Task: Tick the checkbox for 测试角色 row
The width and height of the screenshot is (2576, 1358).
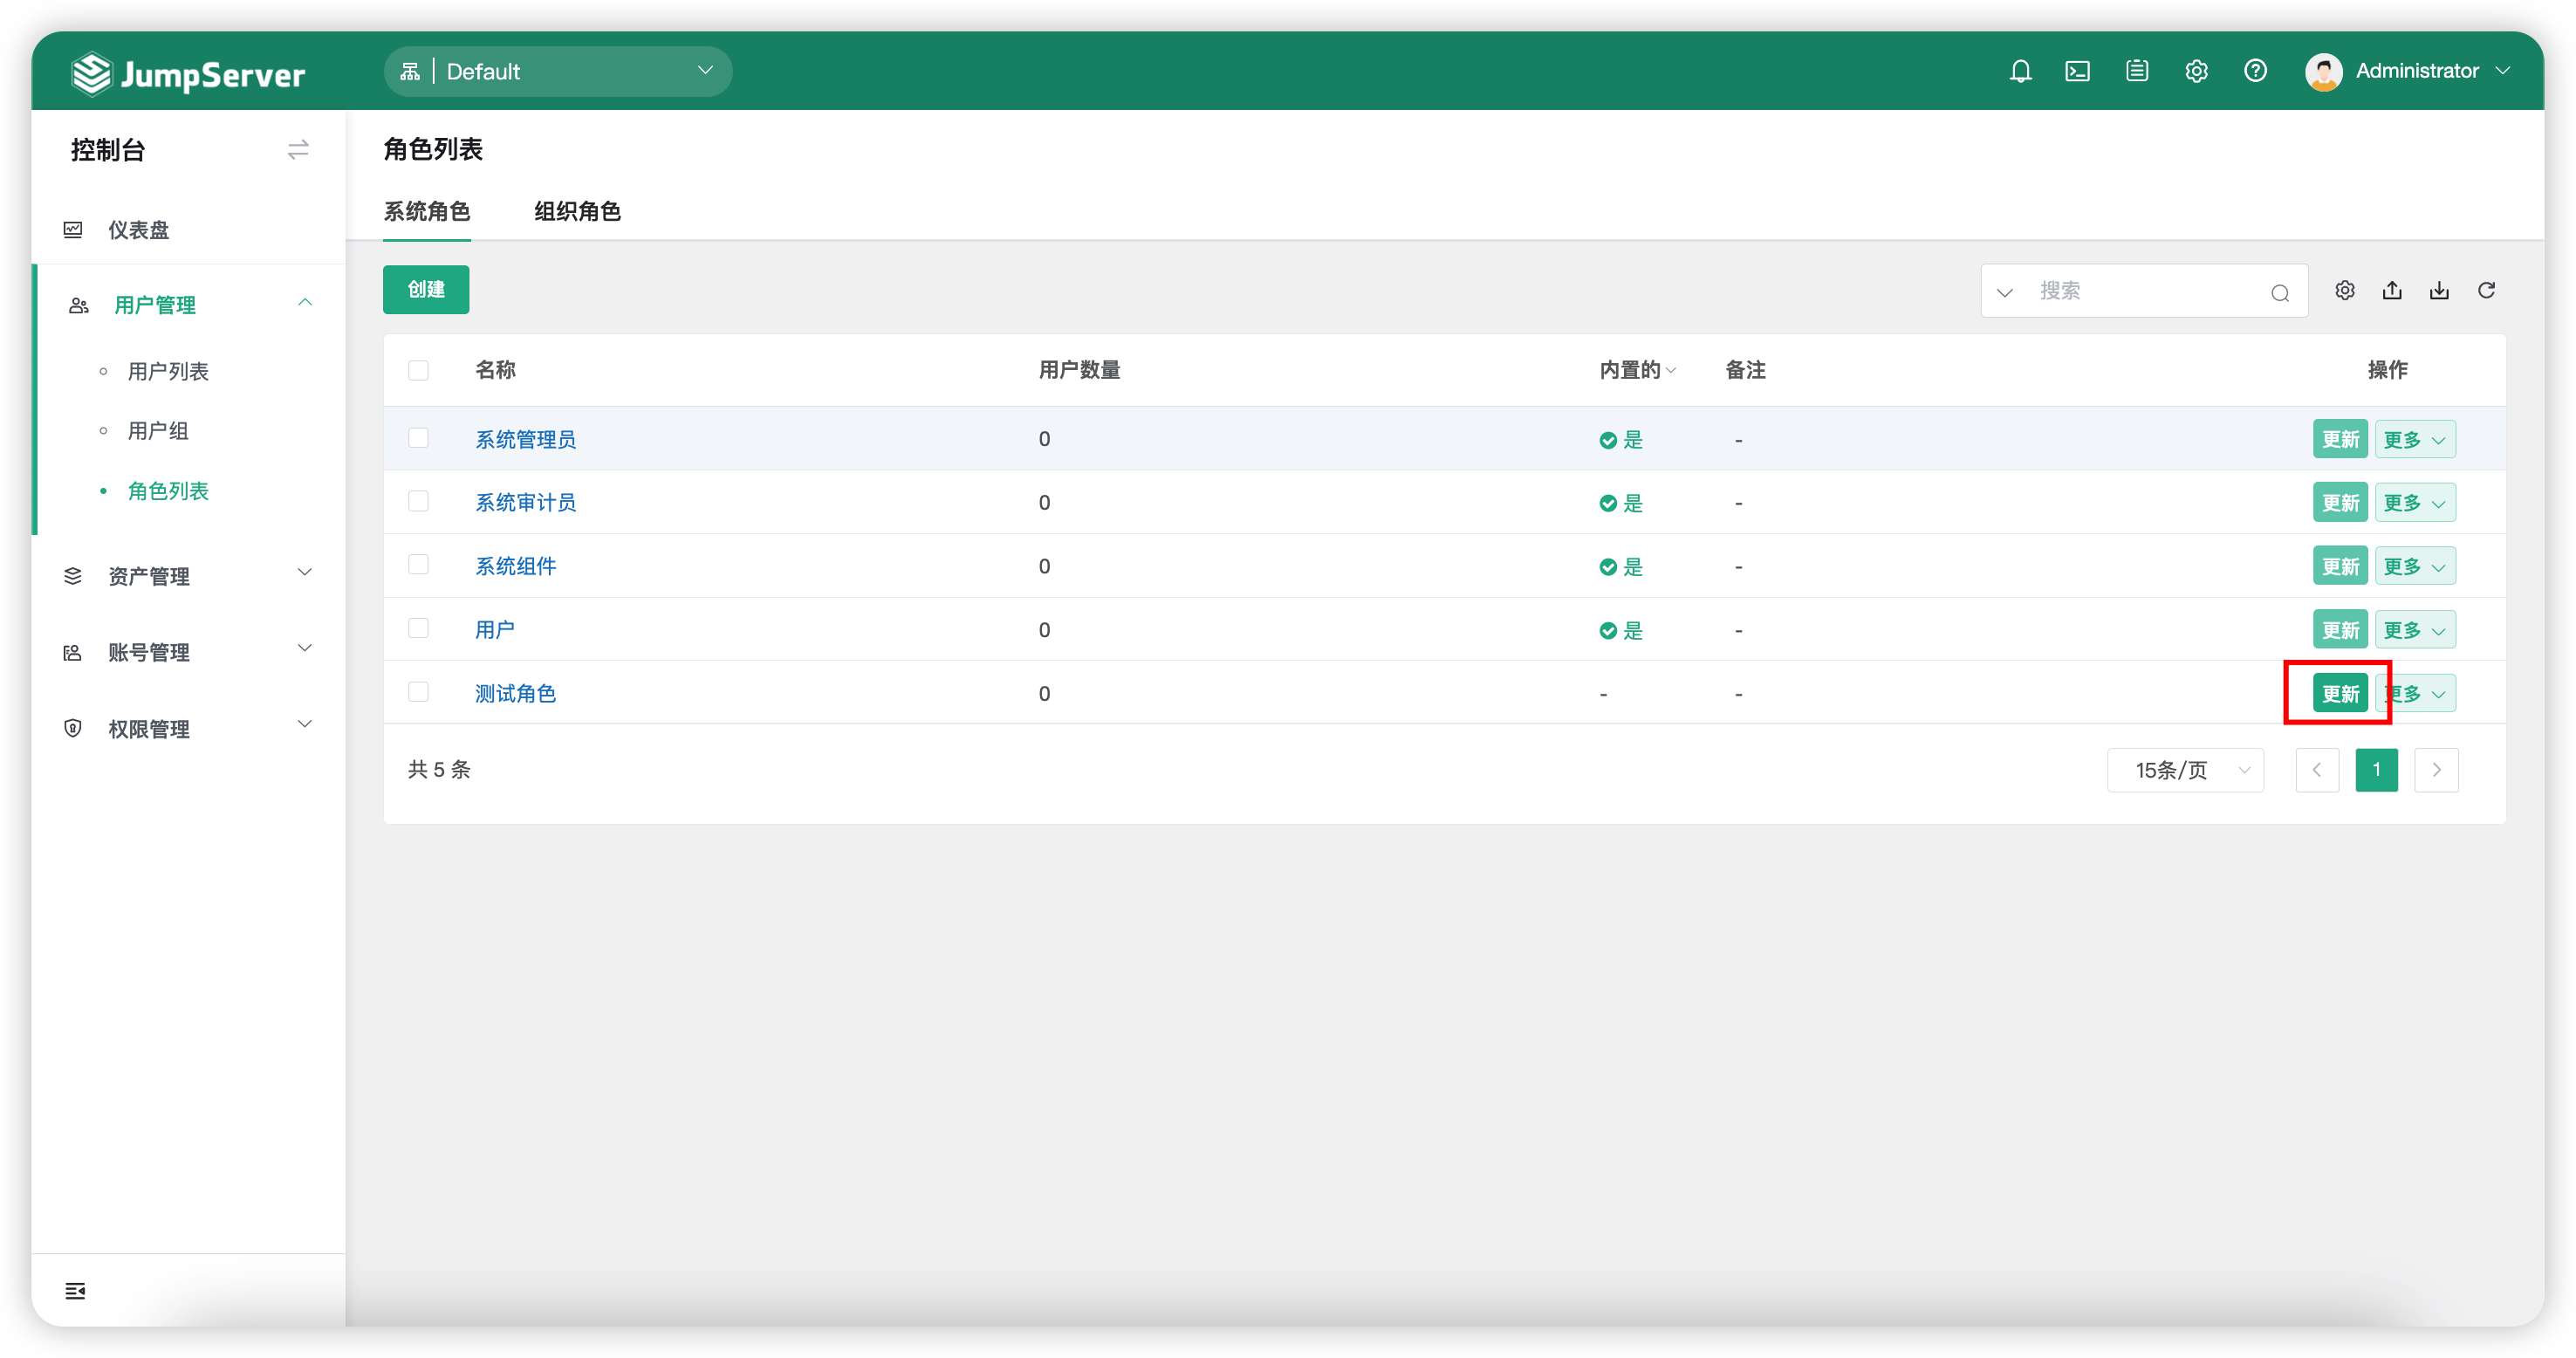Action: coord(418,692)
